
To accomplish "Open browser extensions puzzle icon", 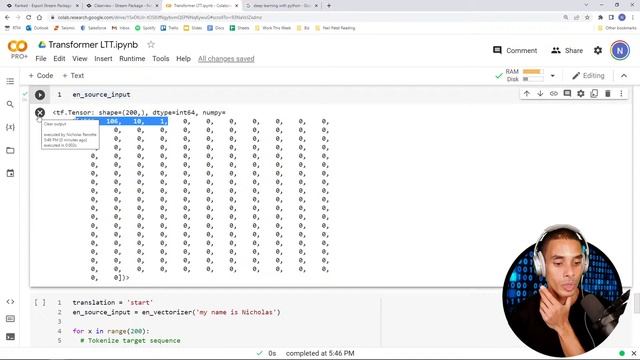I will 600,17.
